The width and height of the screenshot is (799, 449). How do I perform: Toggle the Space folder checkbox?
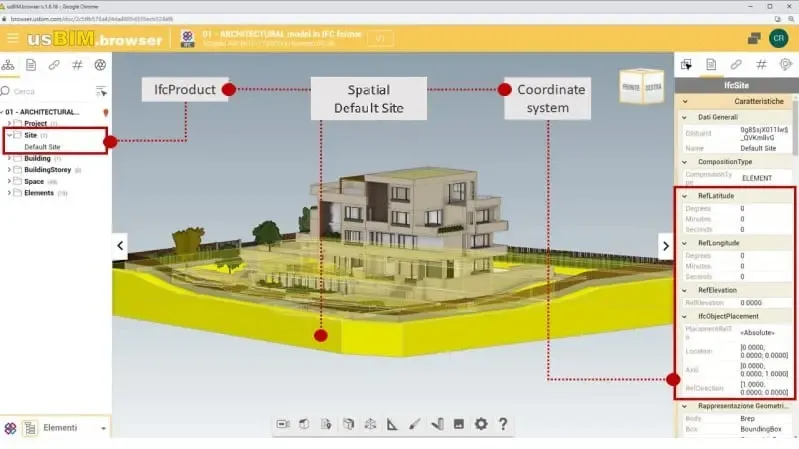click(x=18, y=181)
